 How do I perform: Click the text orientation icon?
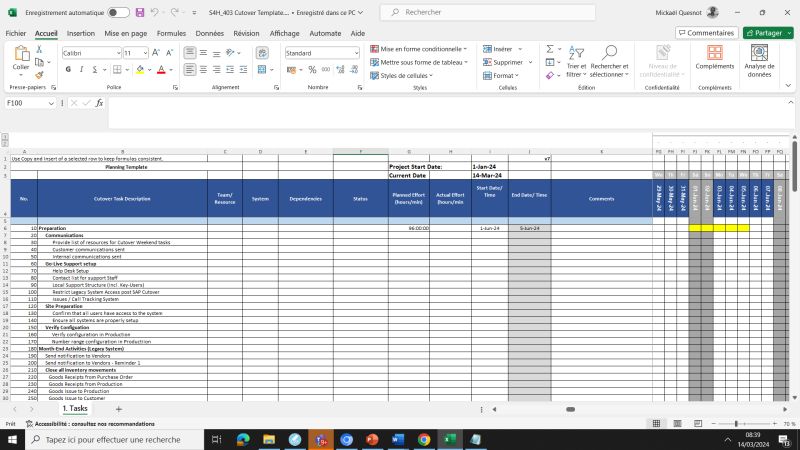pyautogui.click(x=230, y=53)
